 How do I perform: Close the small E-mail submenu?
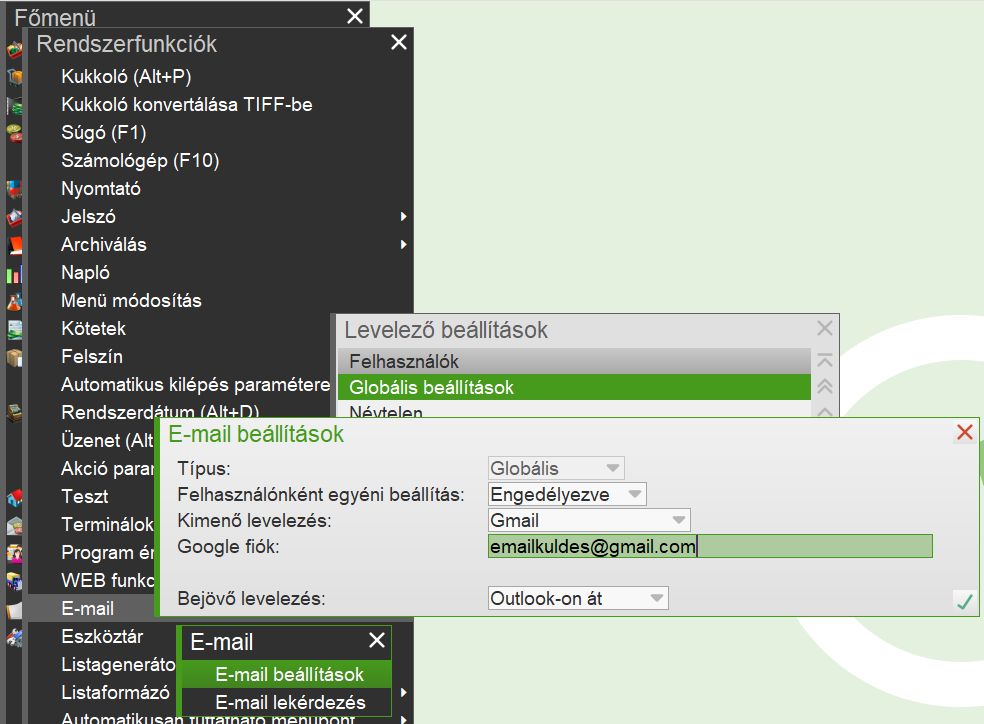(377, 640)
